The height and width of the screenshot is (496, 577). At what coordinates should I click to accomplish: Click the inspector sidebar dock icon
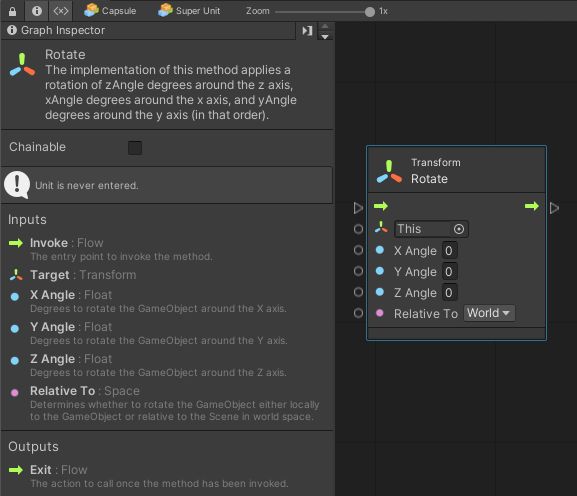pos(307,31)
